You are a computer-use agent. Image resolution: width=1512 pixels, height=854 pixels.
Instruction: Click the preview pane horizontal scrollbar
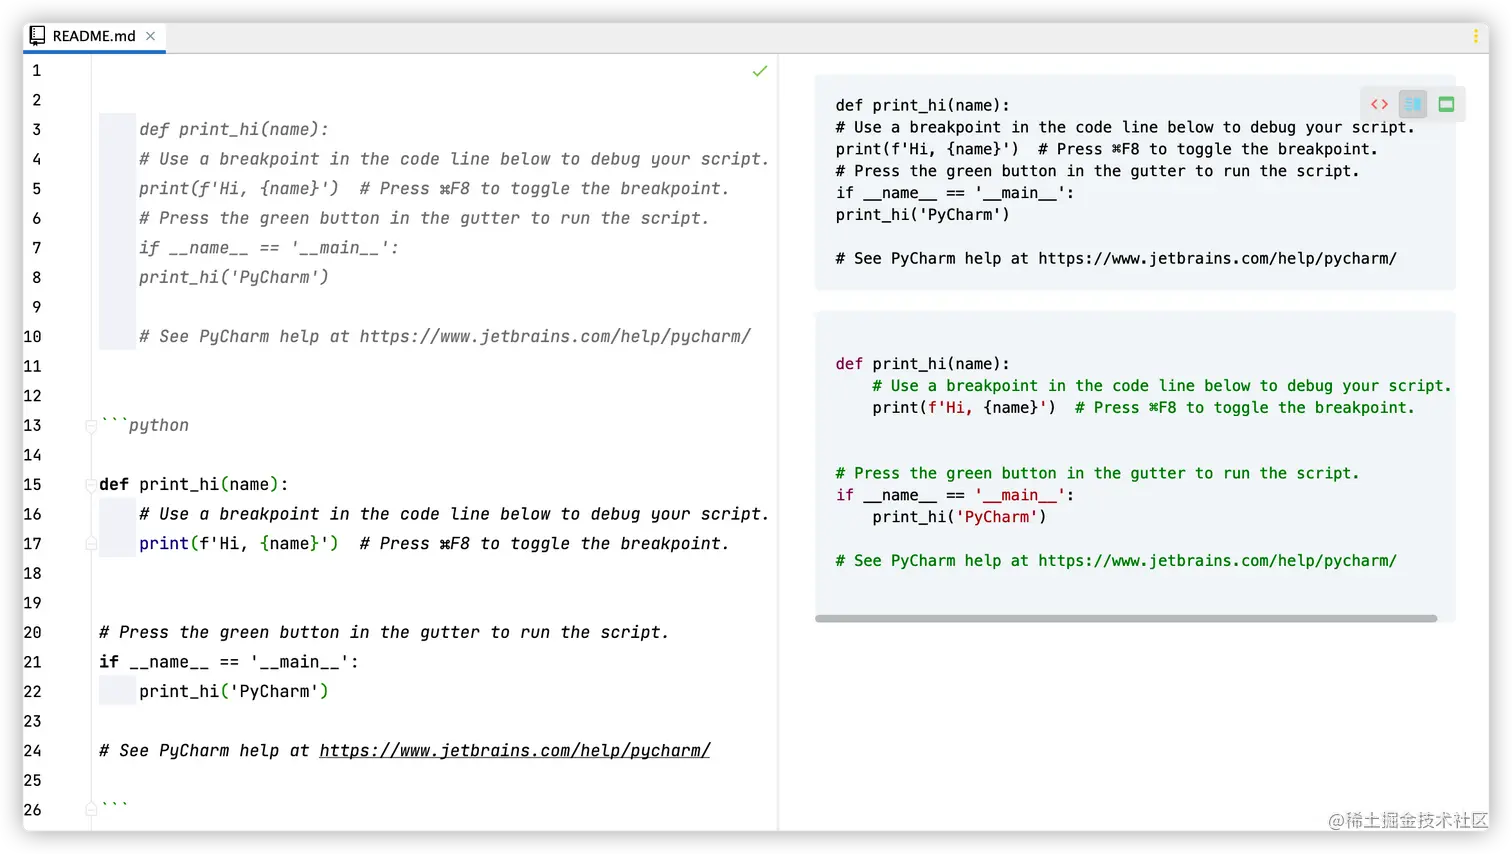(1126, 619)
